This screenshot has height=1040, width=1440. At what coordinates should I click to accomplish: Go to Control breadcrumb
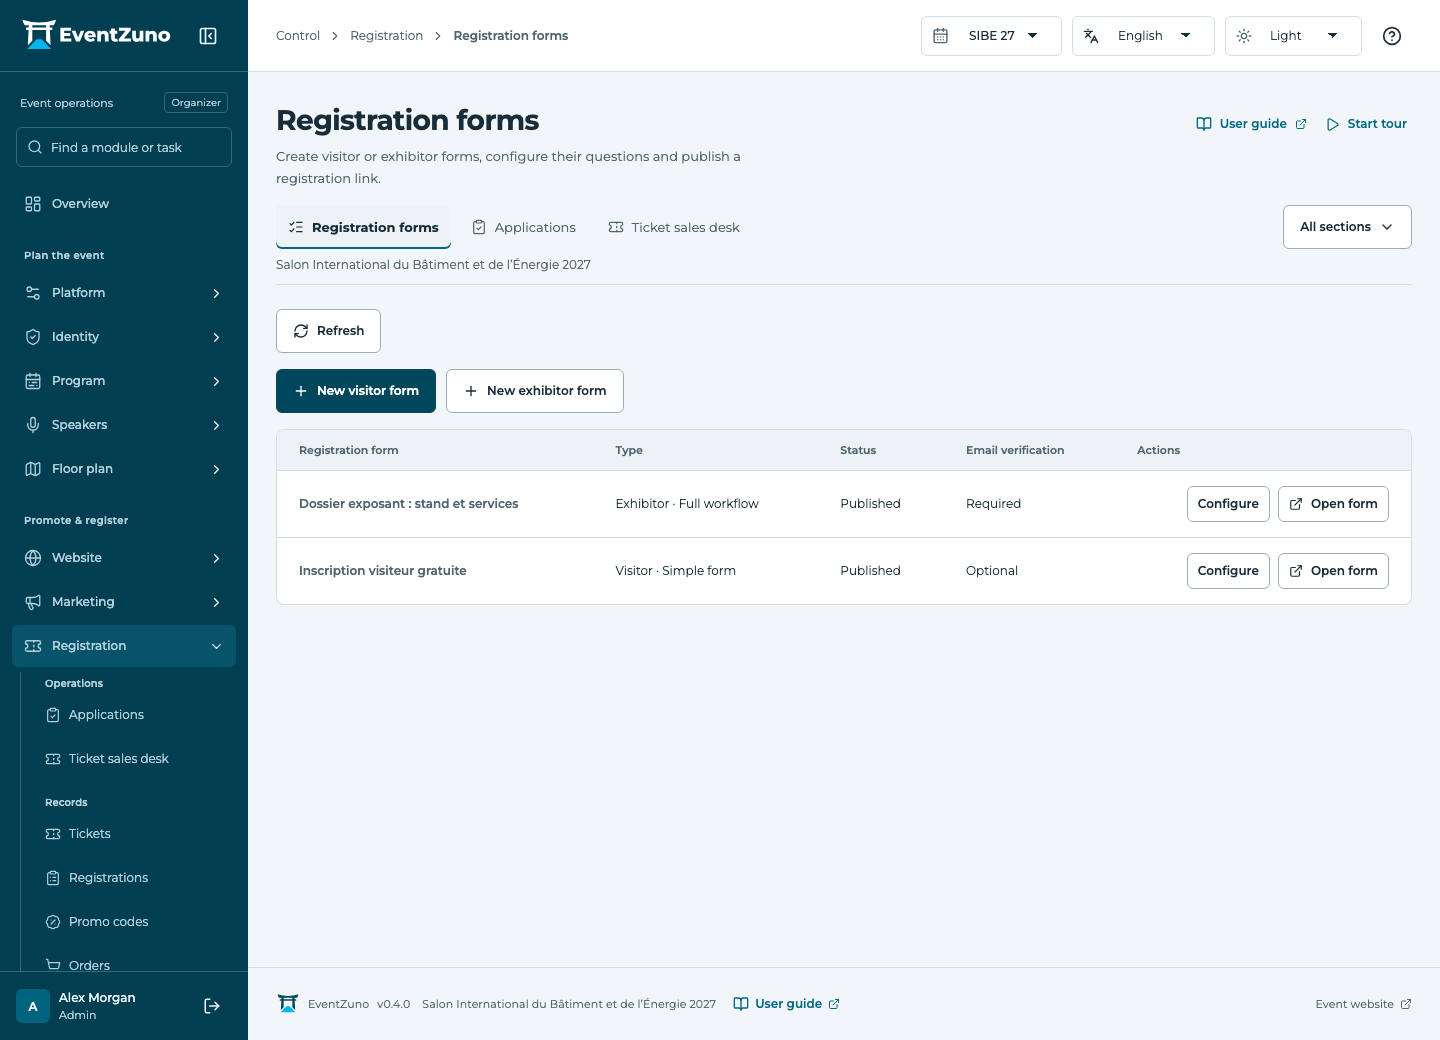click(x=298, y=36)
